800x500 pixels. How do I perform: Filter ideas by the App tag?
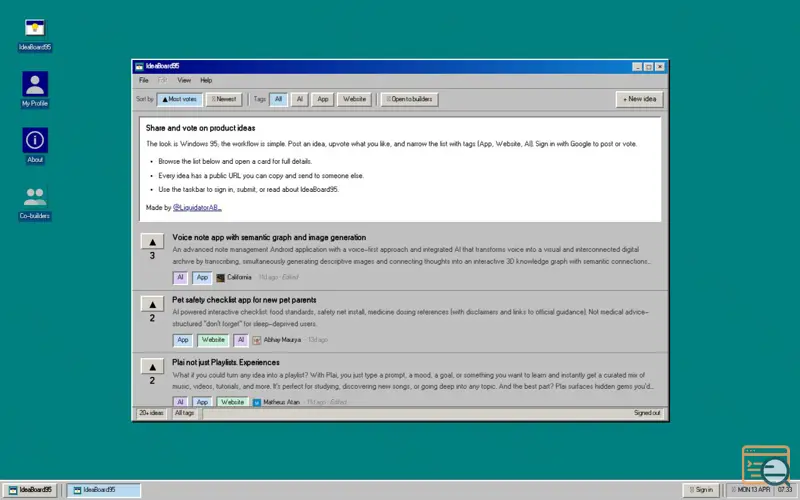(x=323, y=99)
